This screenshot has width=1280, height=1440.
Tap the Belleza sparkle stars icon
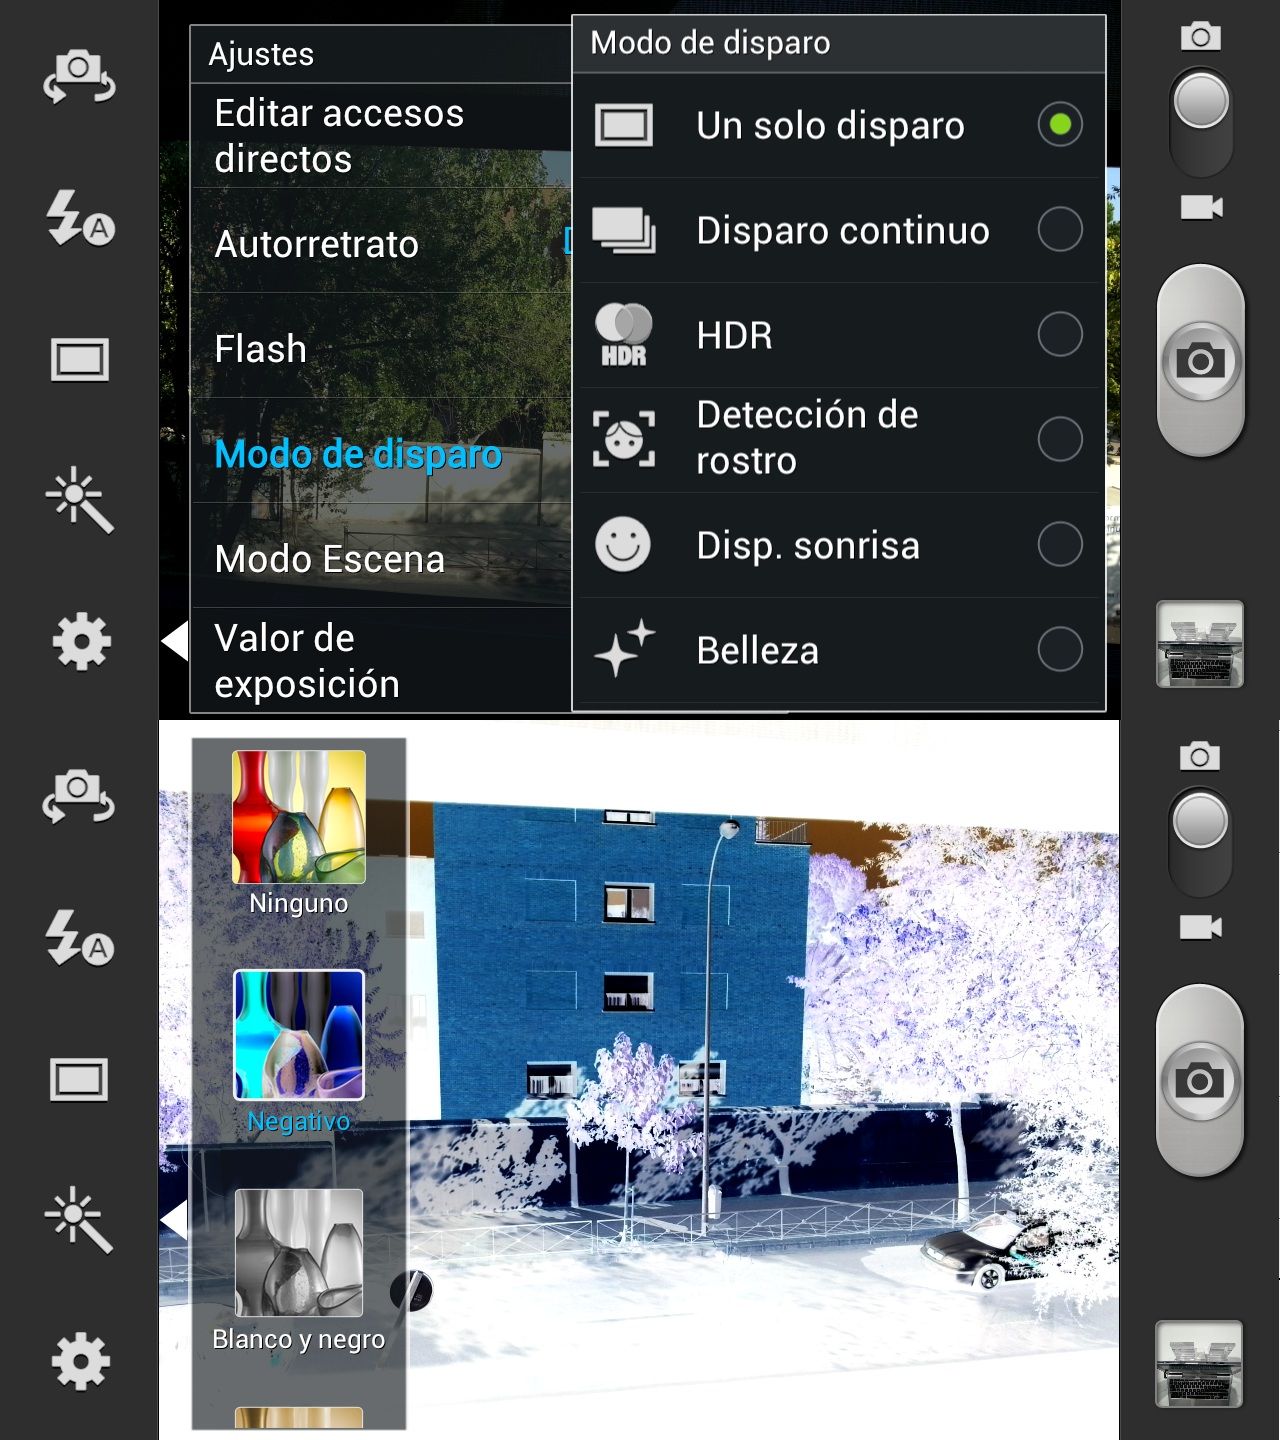pos(624,649)
